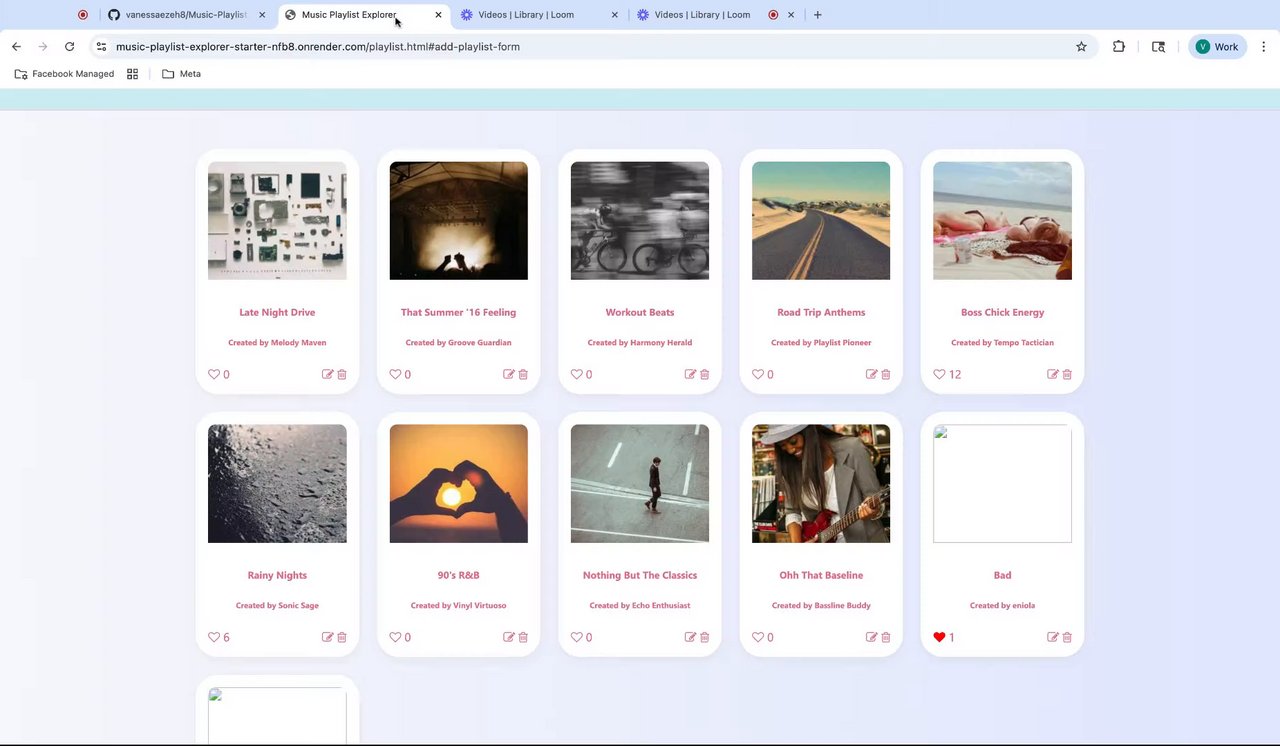Open the Work profile button

pyautogui.click(x=1217, y=46)
